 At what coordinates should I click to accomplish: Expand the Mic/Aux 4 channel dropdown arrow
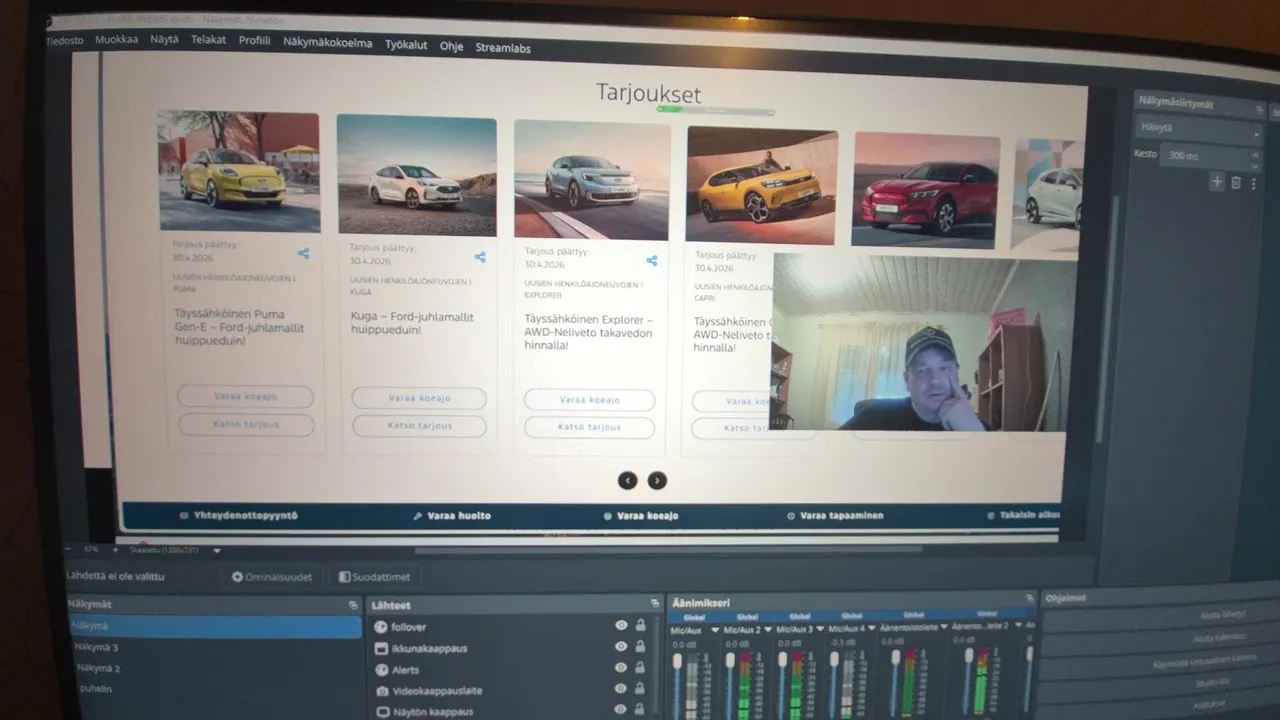click(870, 629)
